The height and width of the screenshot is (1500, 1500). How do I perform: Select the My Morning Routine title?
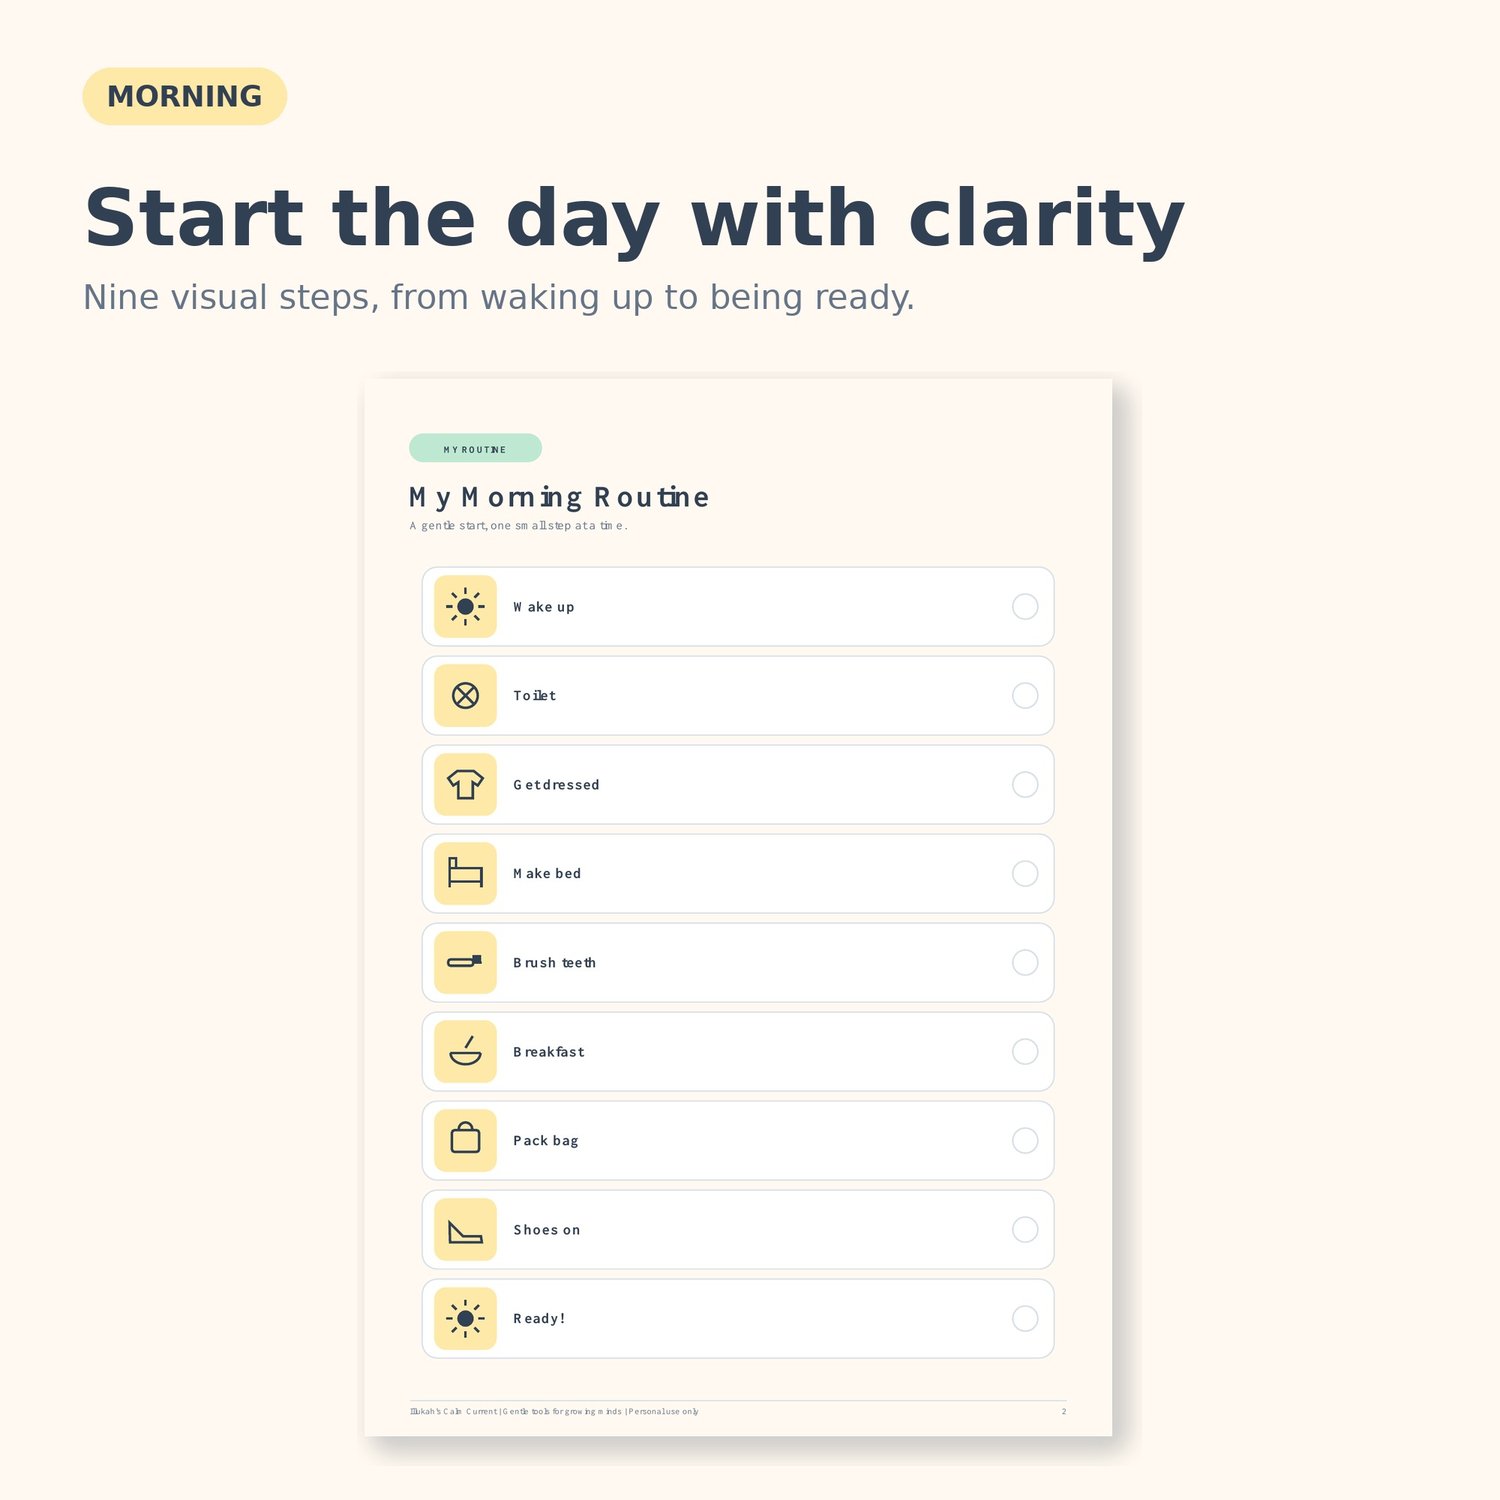[x=559, y=497]
